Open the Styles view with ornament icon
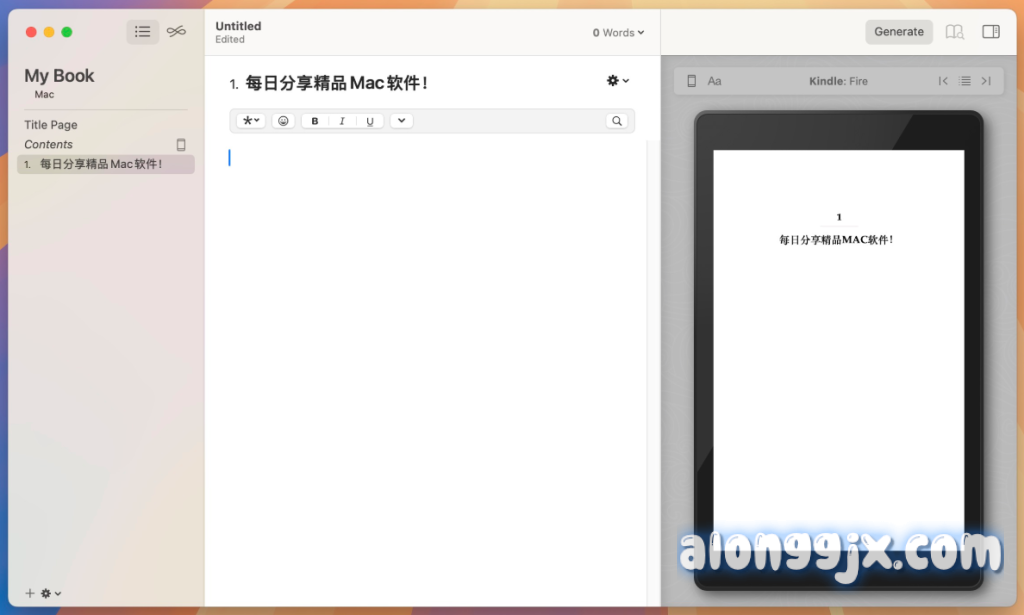The width and height of the screenshot is (1024, 615). 177,32
